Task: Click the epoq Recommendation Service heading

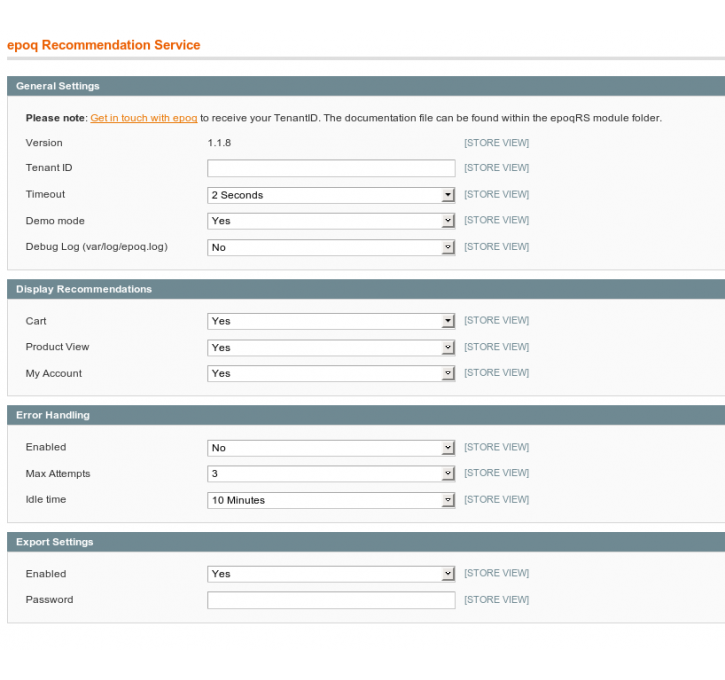Action: point(104,45)
